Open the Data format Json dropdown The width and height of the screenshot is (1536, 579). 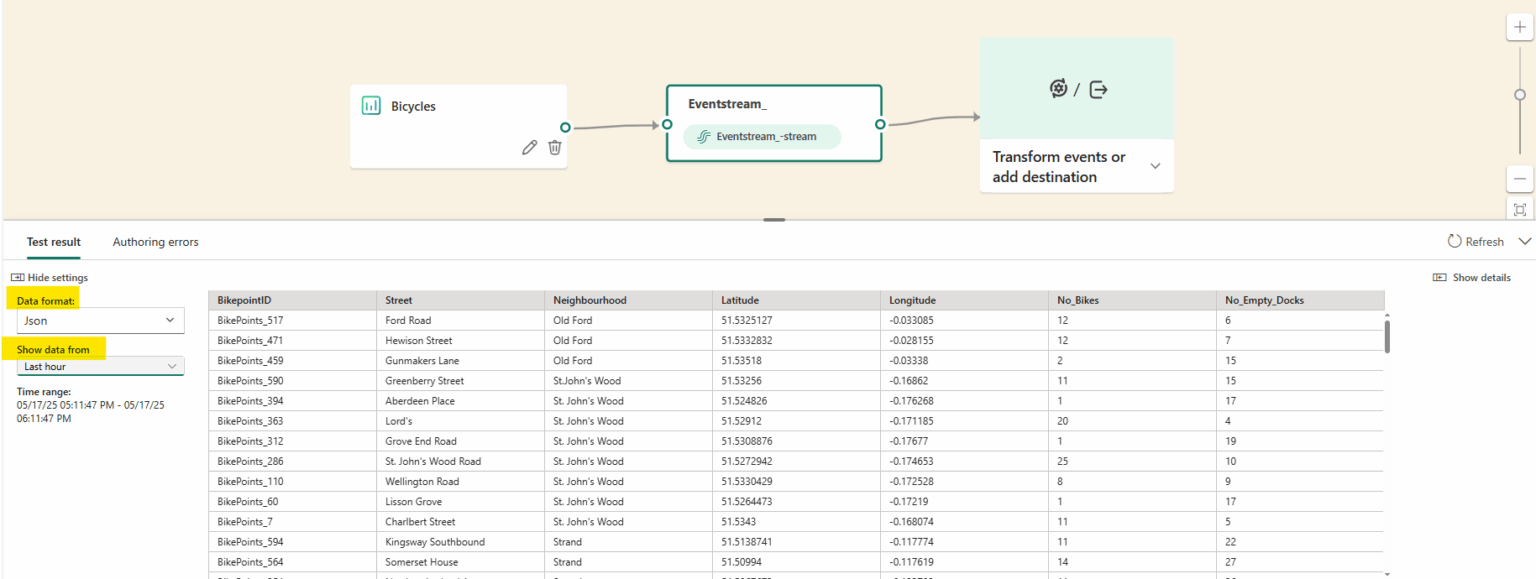(101, 321)
